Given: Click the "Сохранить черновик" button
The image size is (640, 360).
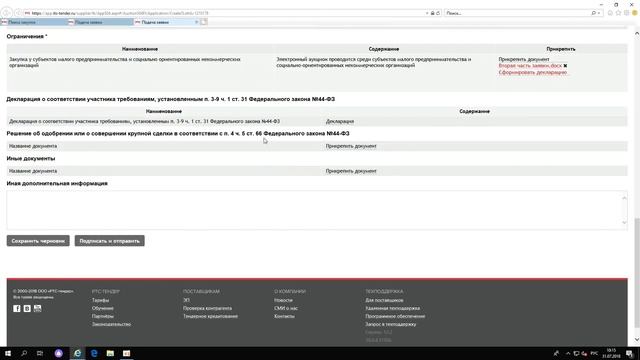Looking at the screenshot, I should point(38,241).
